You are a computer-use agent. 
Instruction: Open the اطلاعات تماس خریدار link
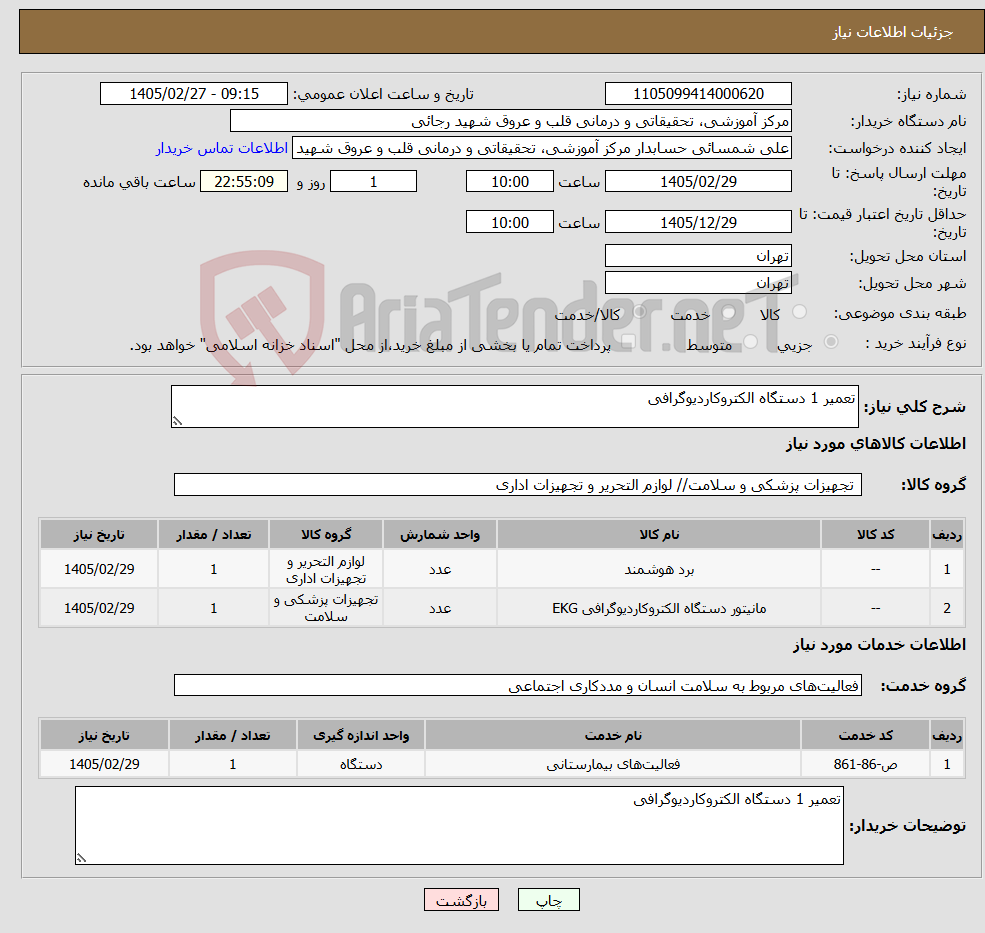[222, 148]
